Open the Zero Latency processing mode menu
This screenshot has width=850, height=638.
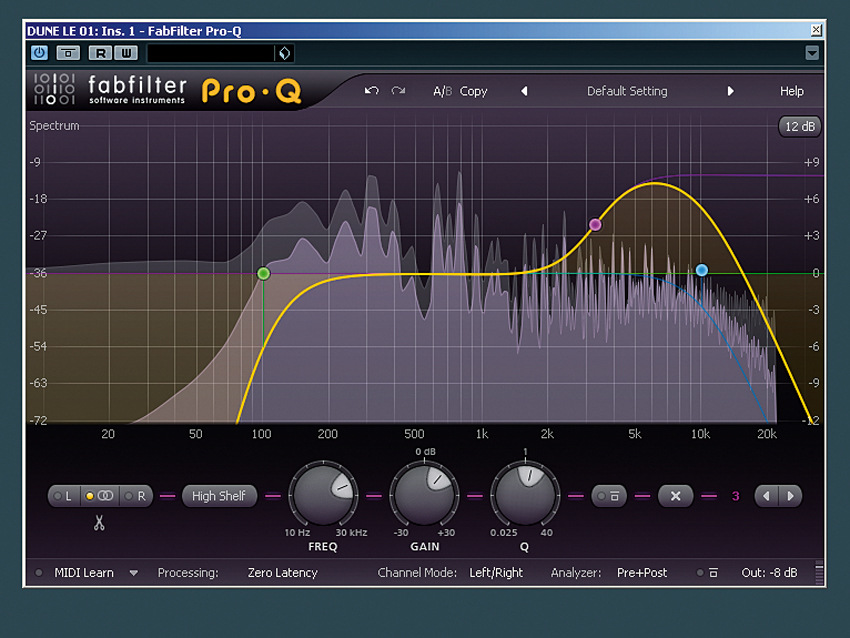coord(282,572)
